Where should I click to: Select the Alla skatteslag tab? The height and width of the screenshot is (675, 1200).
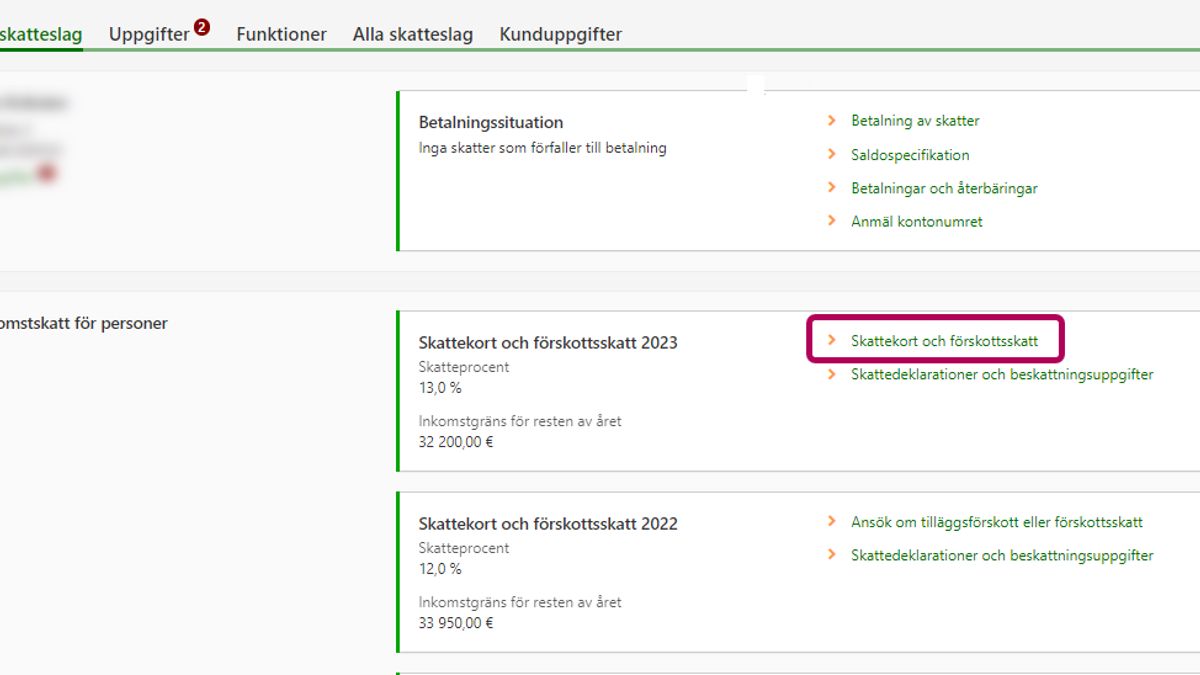[412, 34]
